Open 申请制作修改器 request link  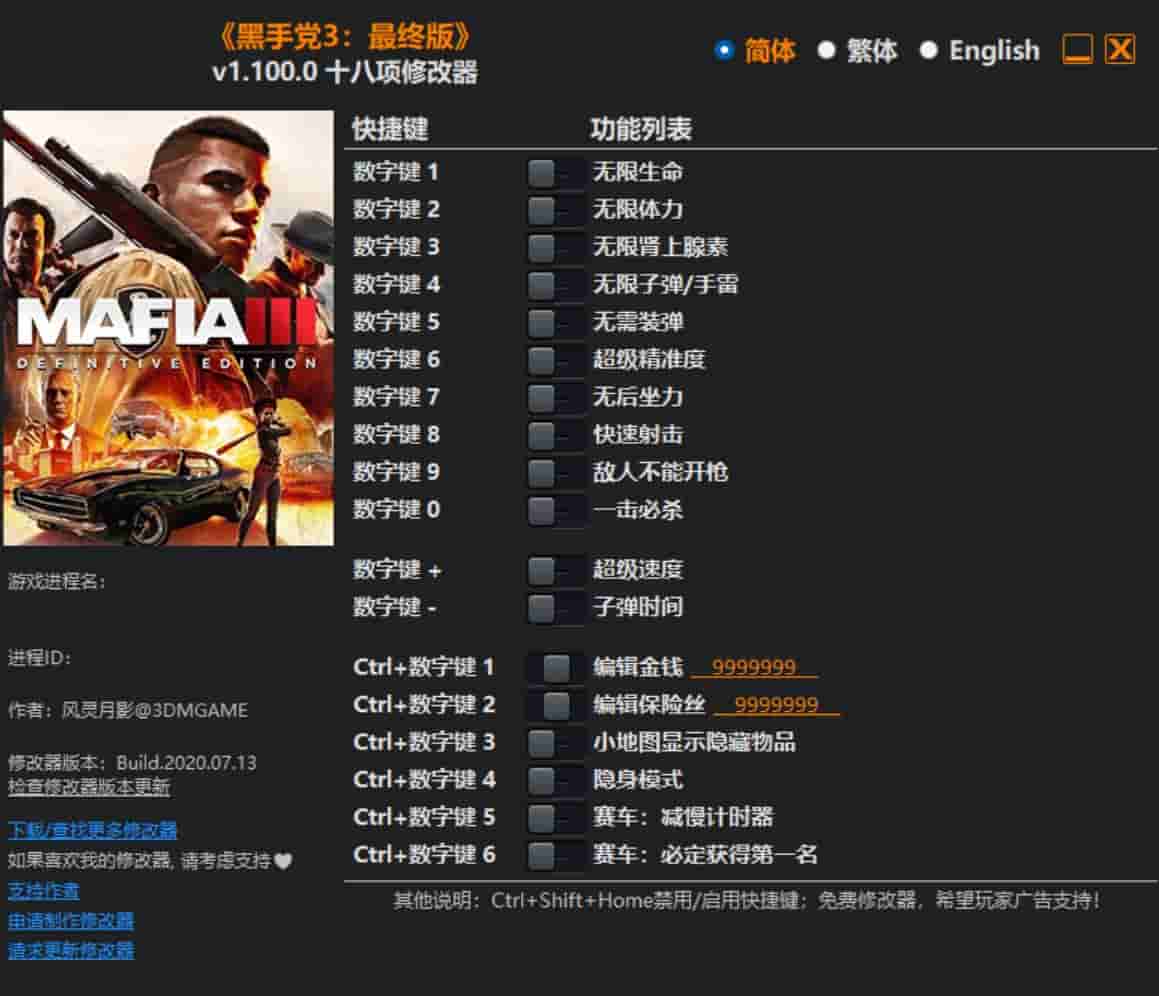tap(71, 920)
